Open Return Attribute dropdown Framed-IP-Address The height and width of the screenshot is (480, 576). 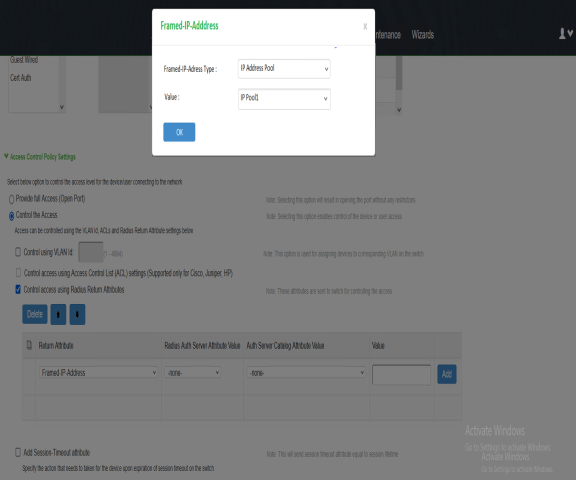(x=98, y=372)
